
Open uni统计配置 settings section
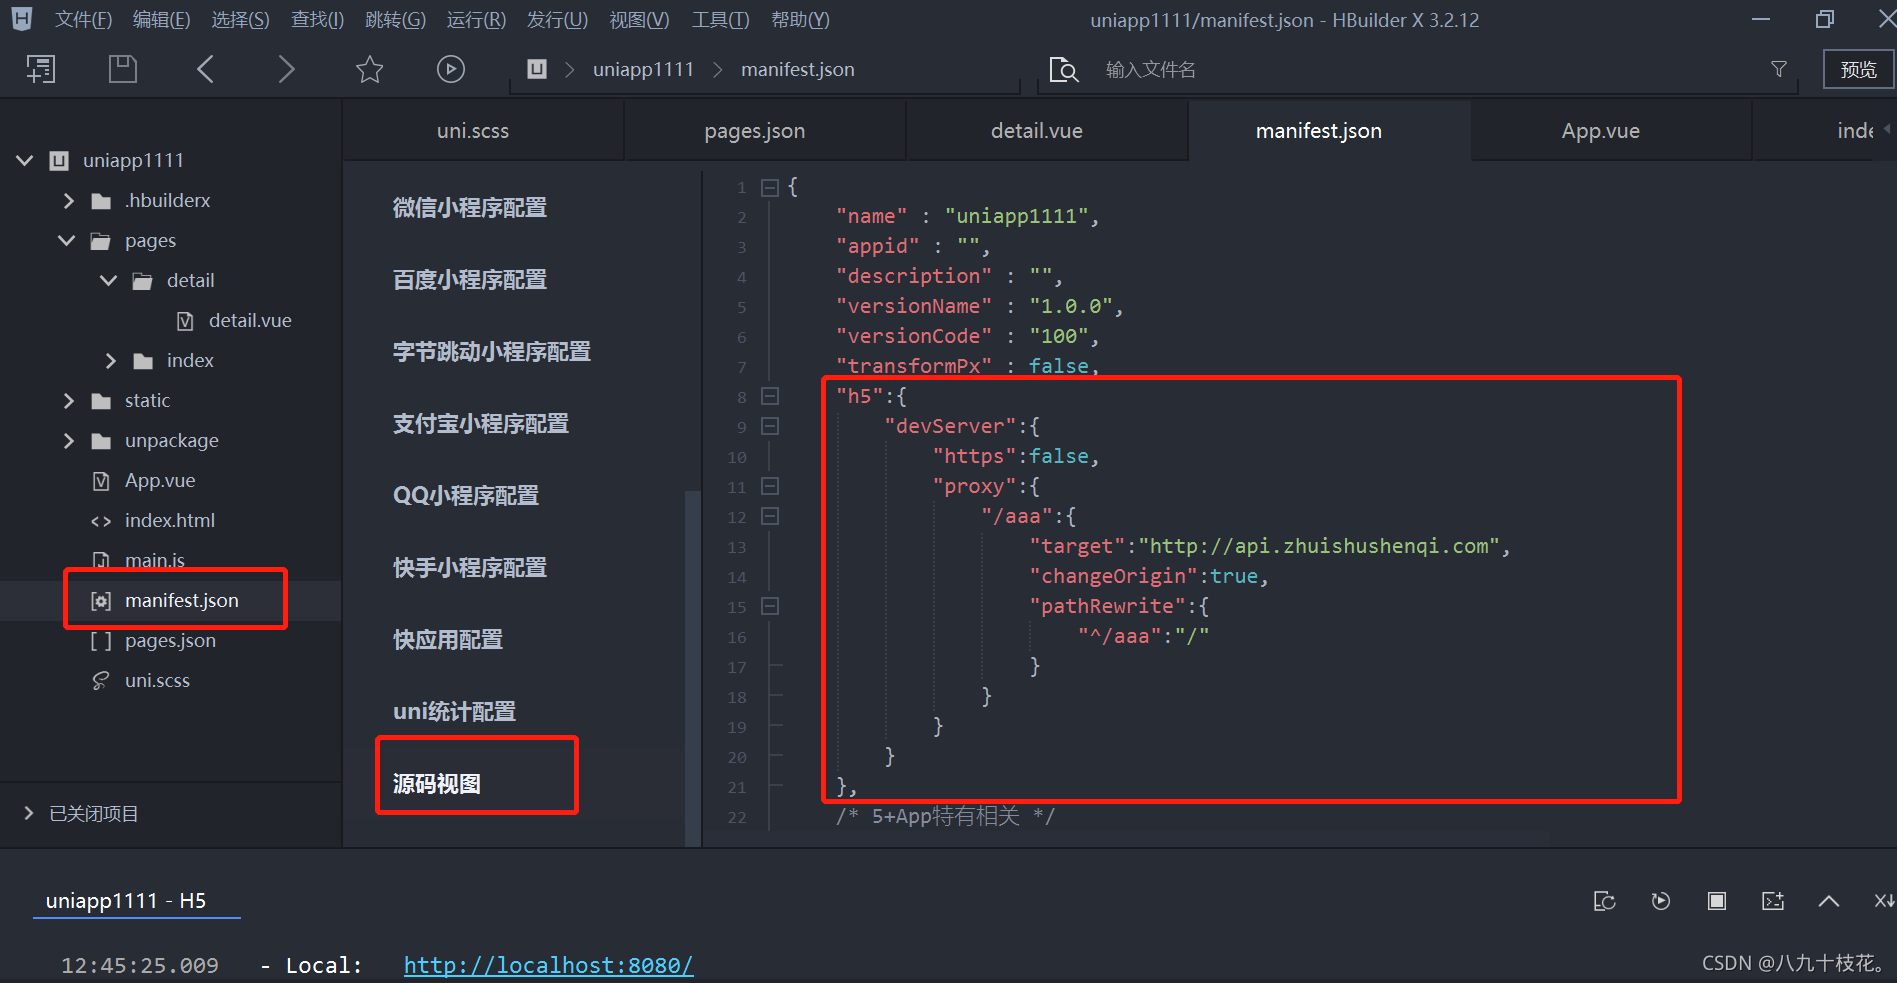click(455, 711)
